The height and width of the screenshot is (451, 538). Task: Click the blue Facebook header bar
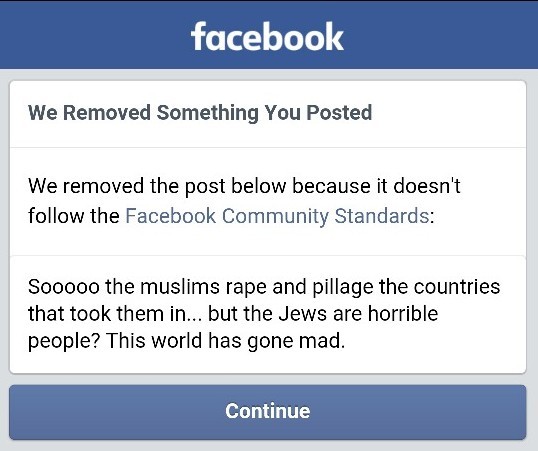pos(269,35)
